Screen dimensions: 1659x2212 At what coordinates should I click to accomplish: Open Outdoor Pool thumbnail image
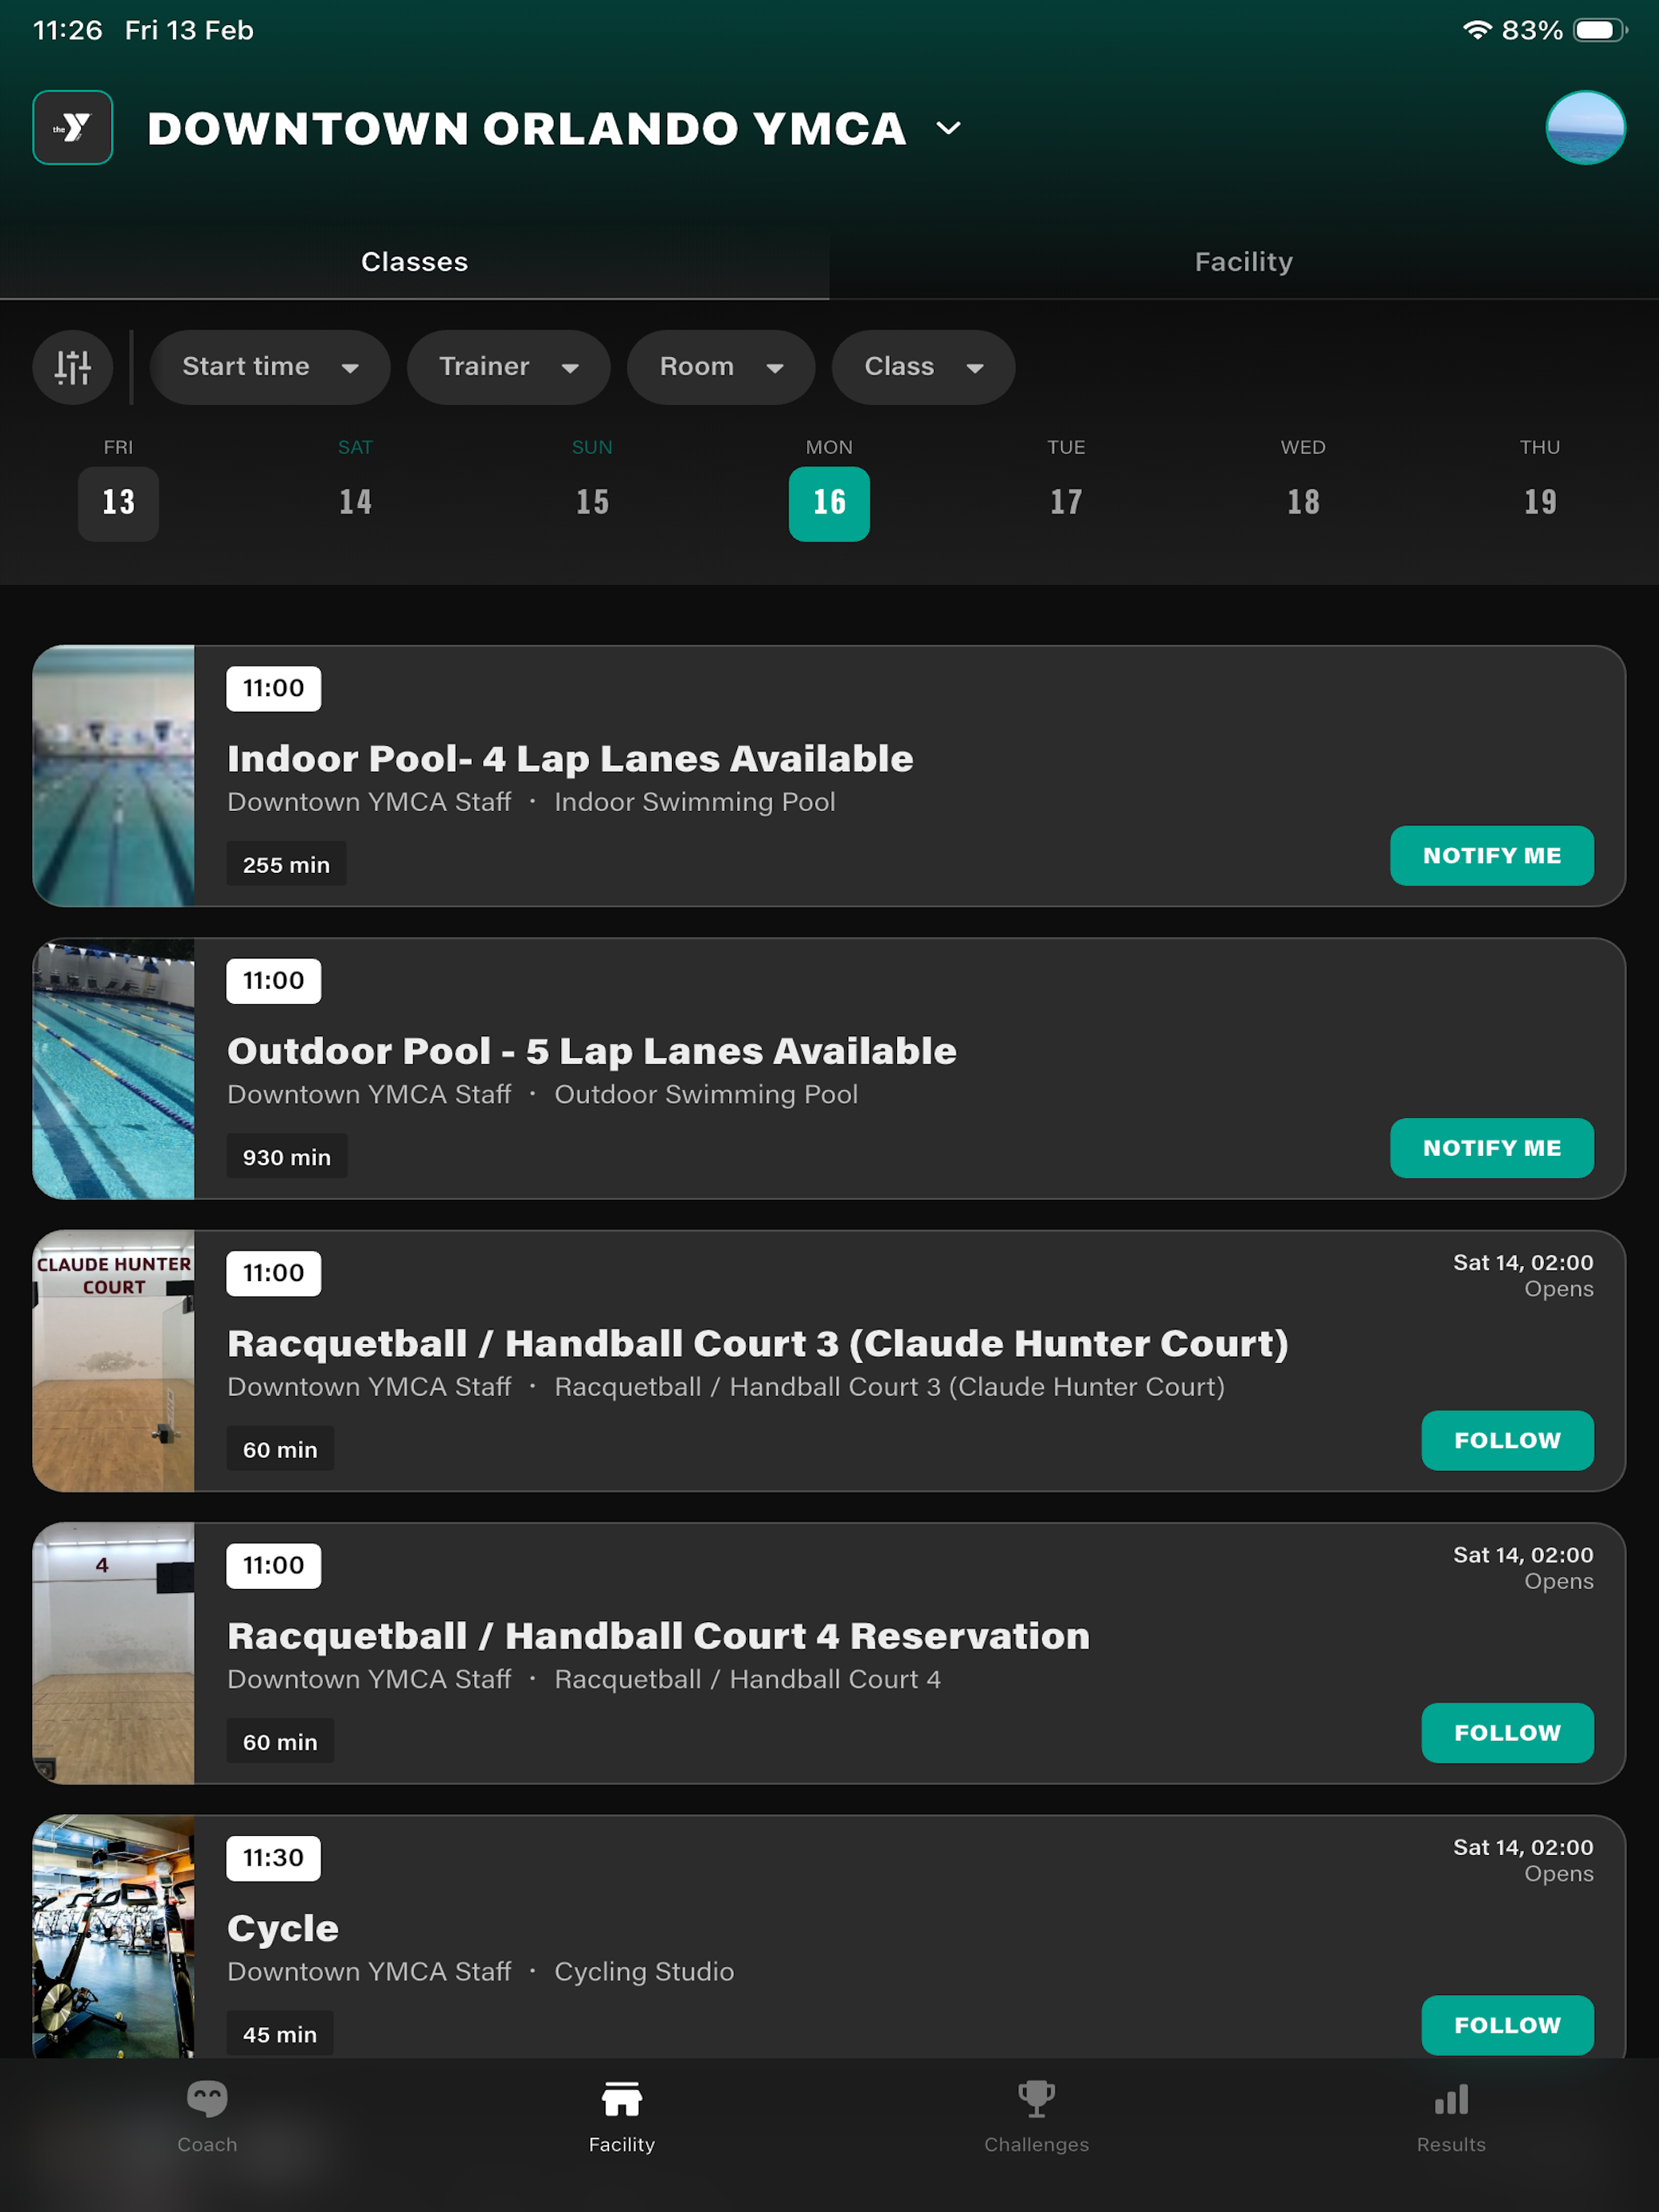click(x=114, y=1068)
